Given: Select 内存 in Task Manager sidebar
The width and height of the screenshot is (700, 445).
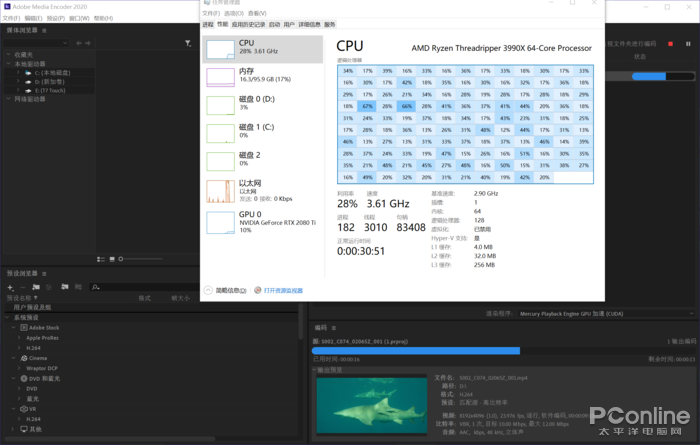Looking at the screenshot, I should click(262, 77).
